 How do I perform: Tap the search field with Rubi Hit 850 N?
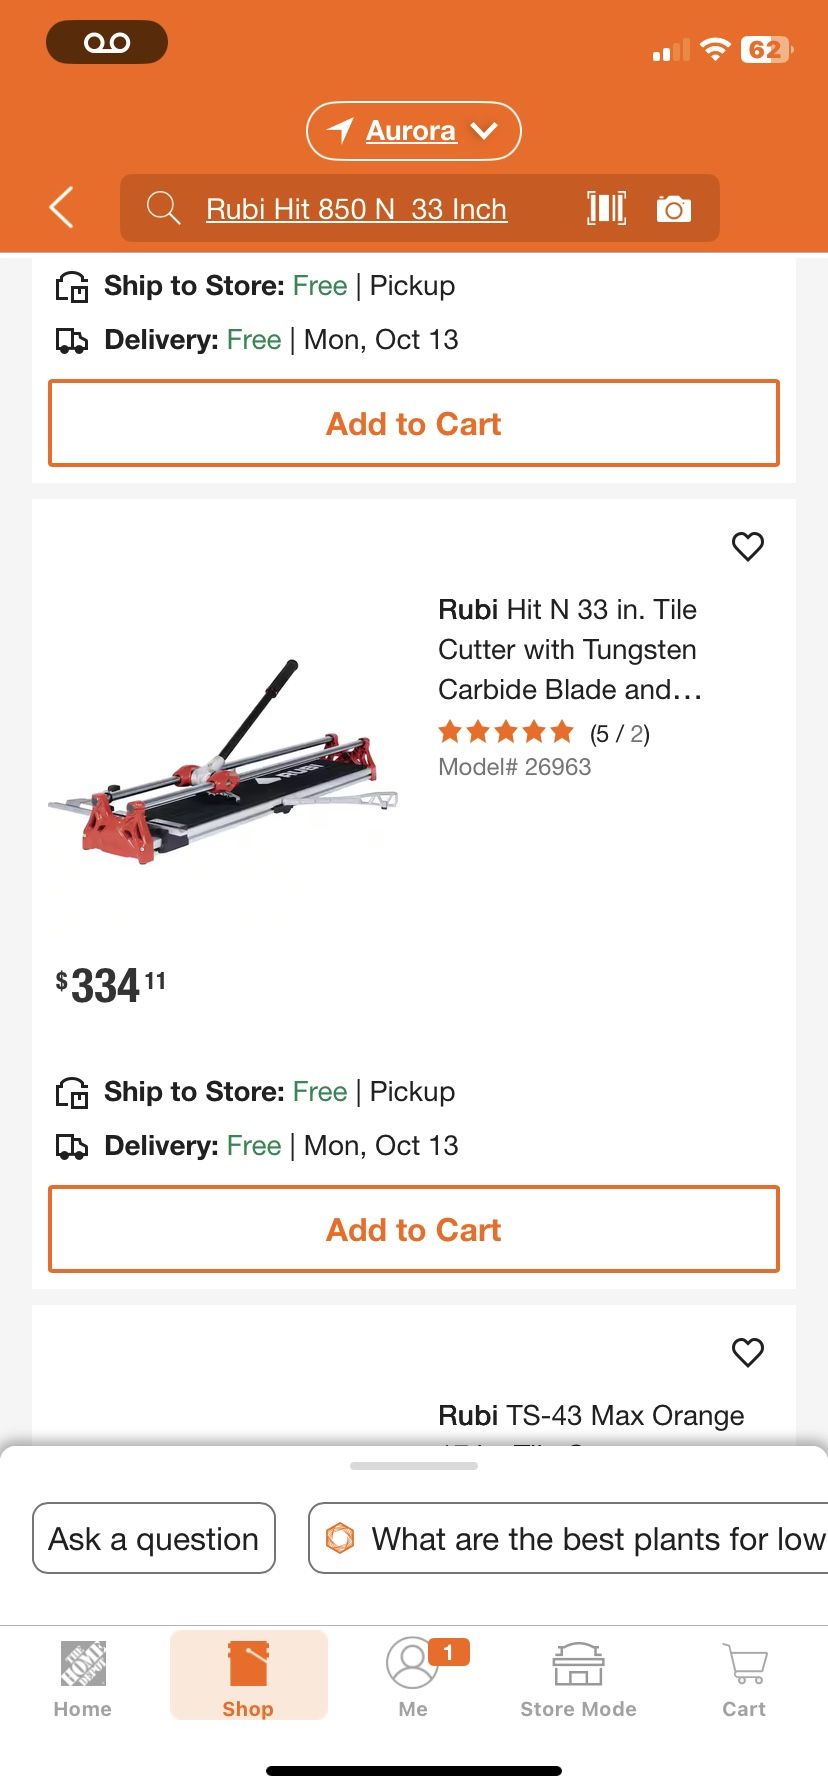(357, 209)
